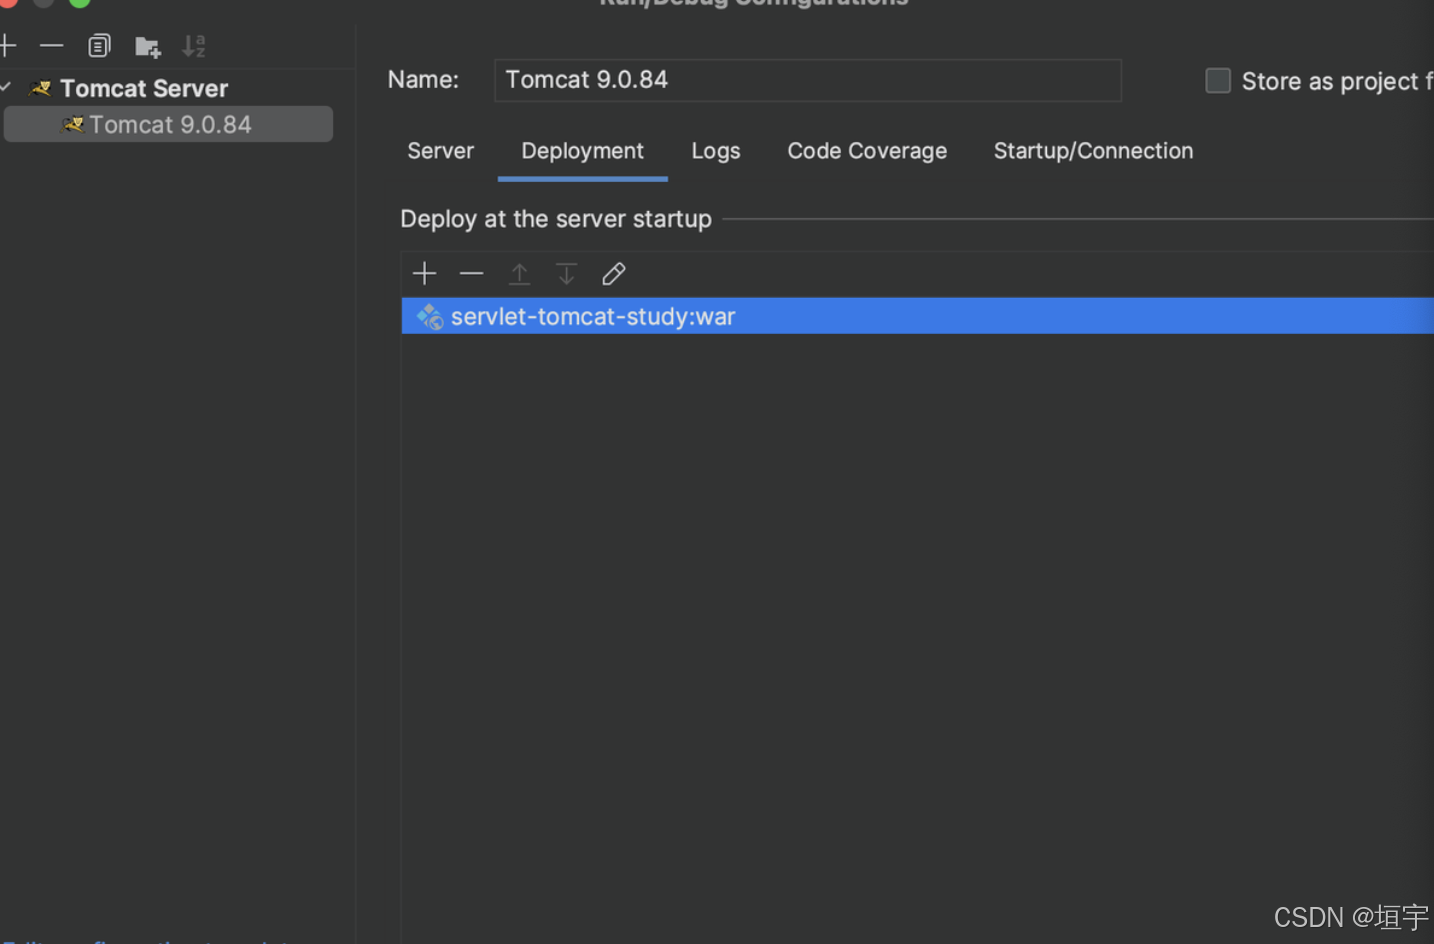Add a new run configuration
The height and width of the screenshot is (944, 1434).
pos(8,45)
